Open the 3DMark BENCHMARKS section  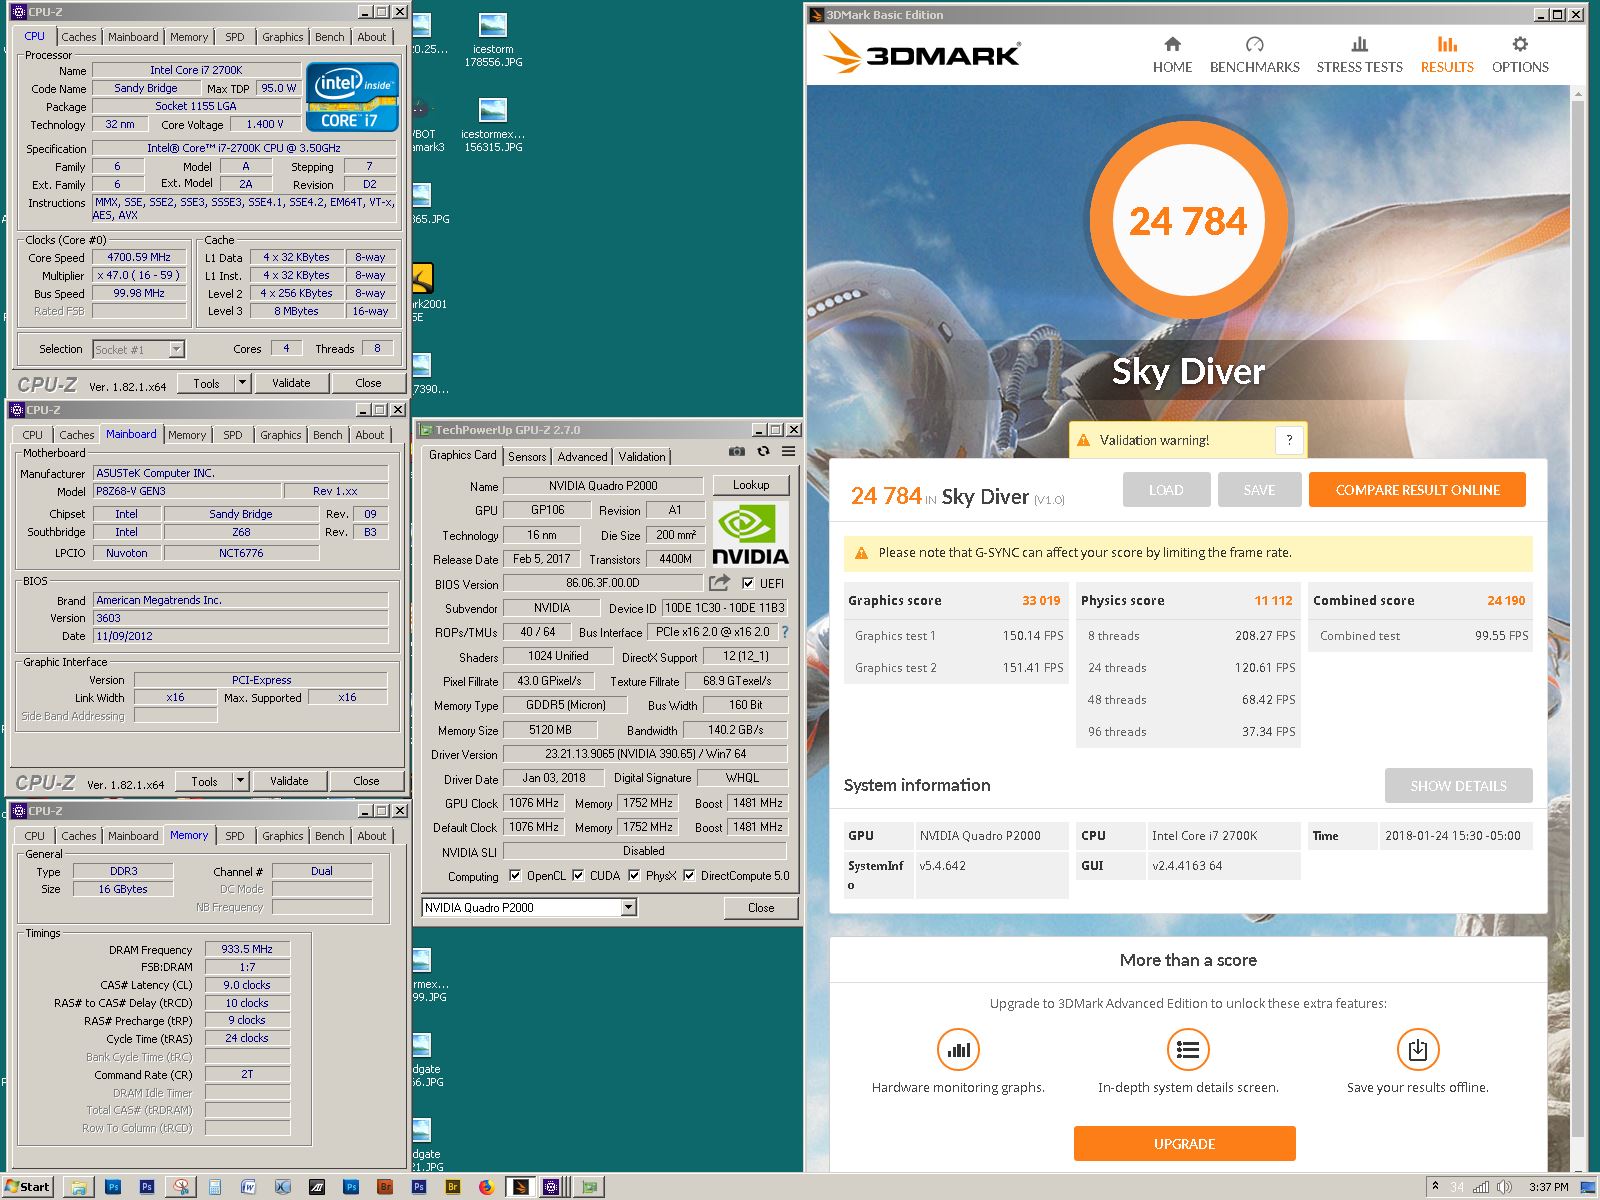coord(1254,55)
